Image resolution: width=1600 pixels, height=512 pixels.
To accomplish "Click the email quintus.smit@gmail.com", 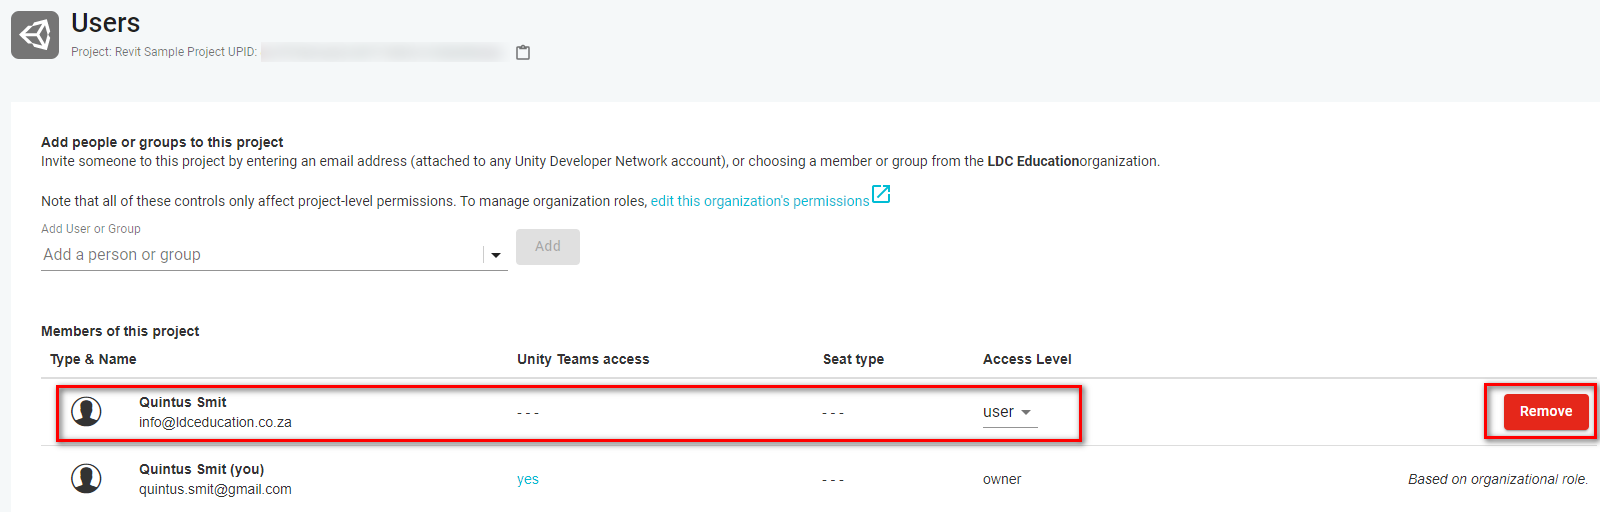I will pyautogui.click(x=215, y=489).
